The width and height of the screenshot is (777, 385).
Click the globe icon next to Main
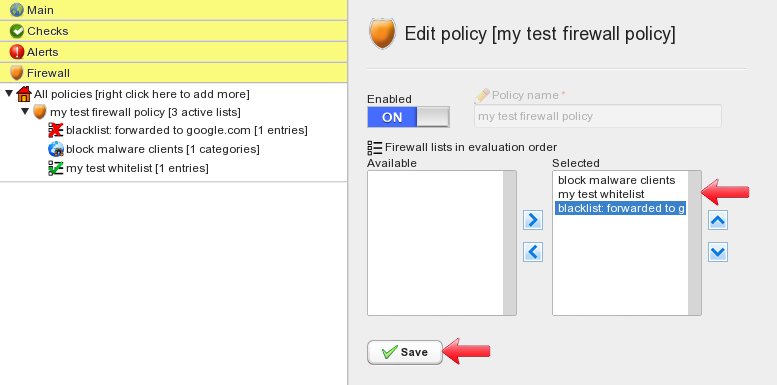pos(17,10)
